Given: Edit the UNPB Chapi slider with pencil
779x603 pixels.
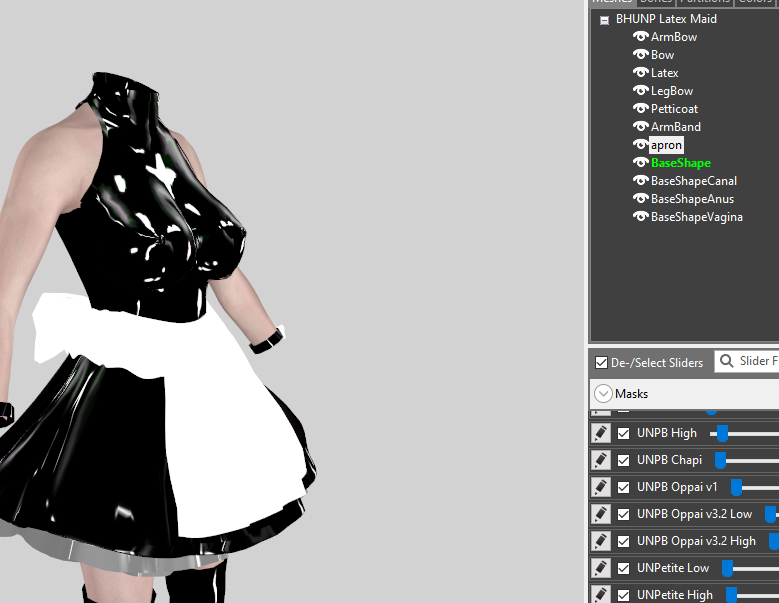Looking at the screenshot, I should click(600, 460).
